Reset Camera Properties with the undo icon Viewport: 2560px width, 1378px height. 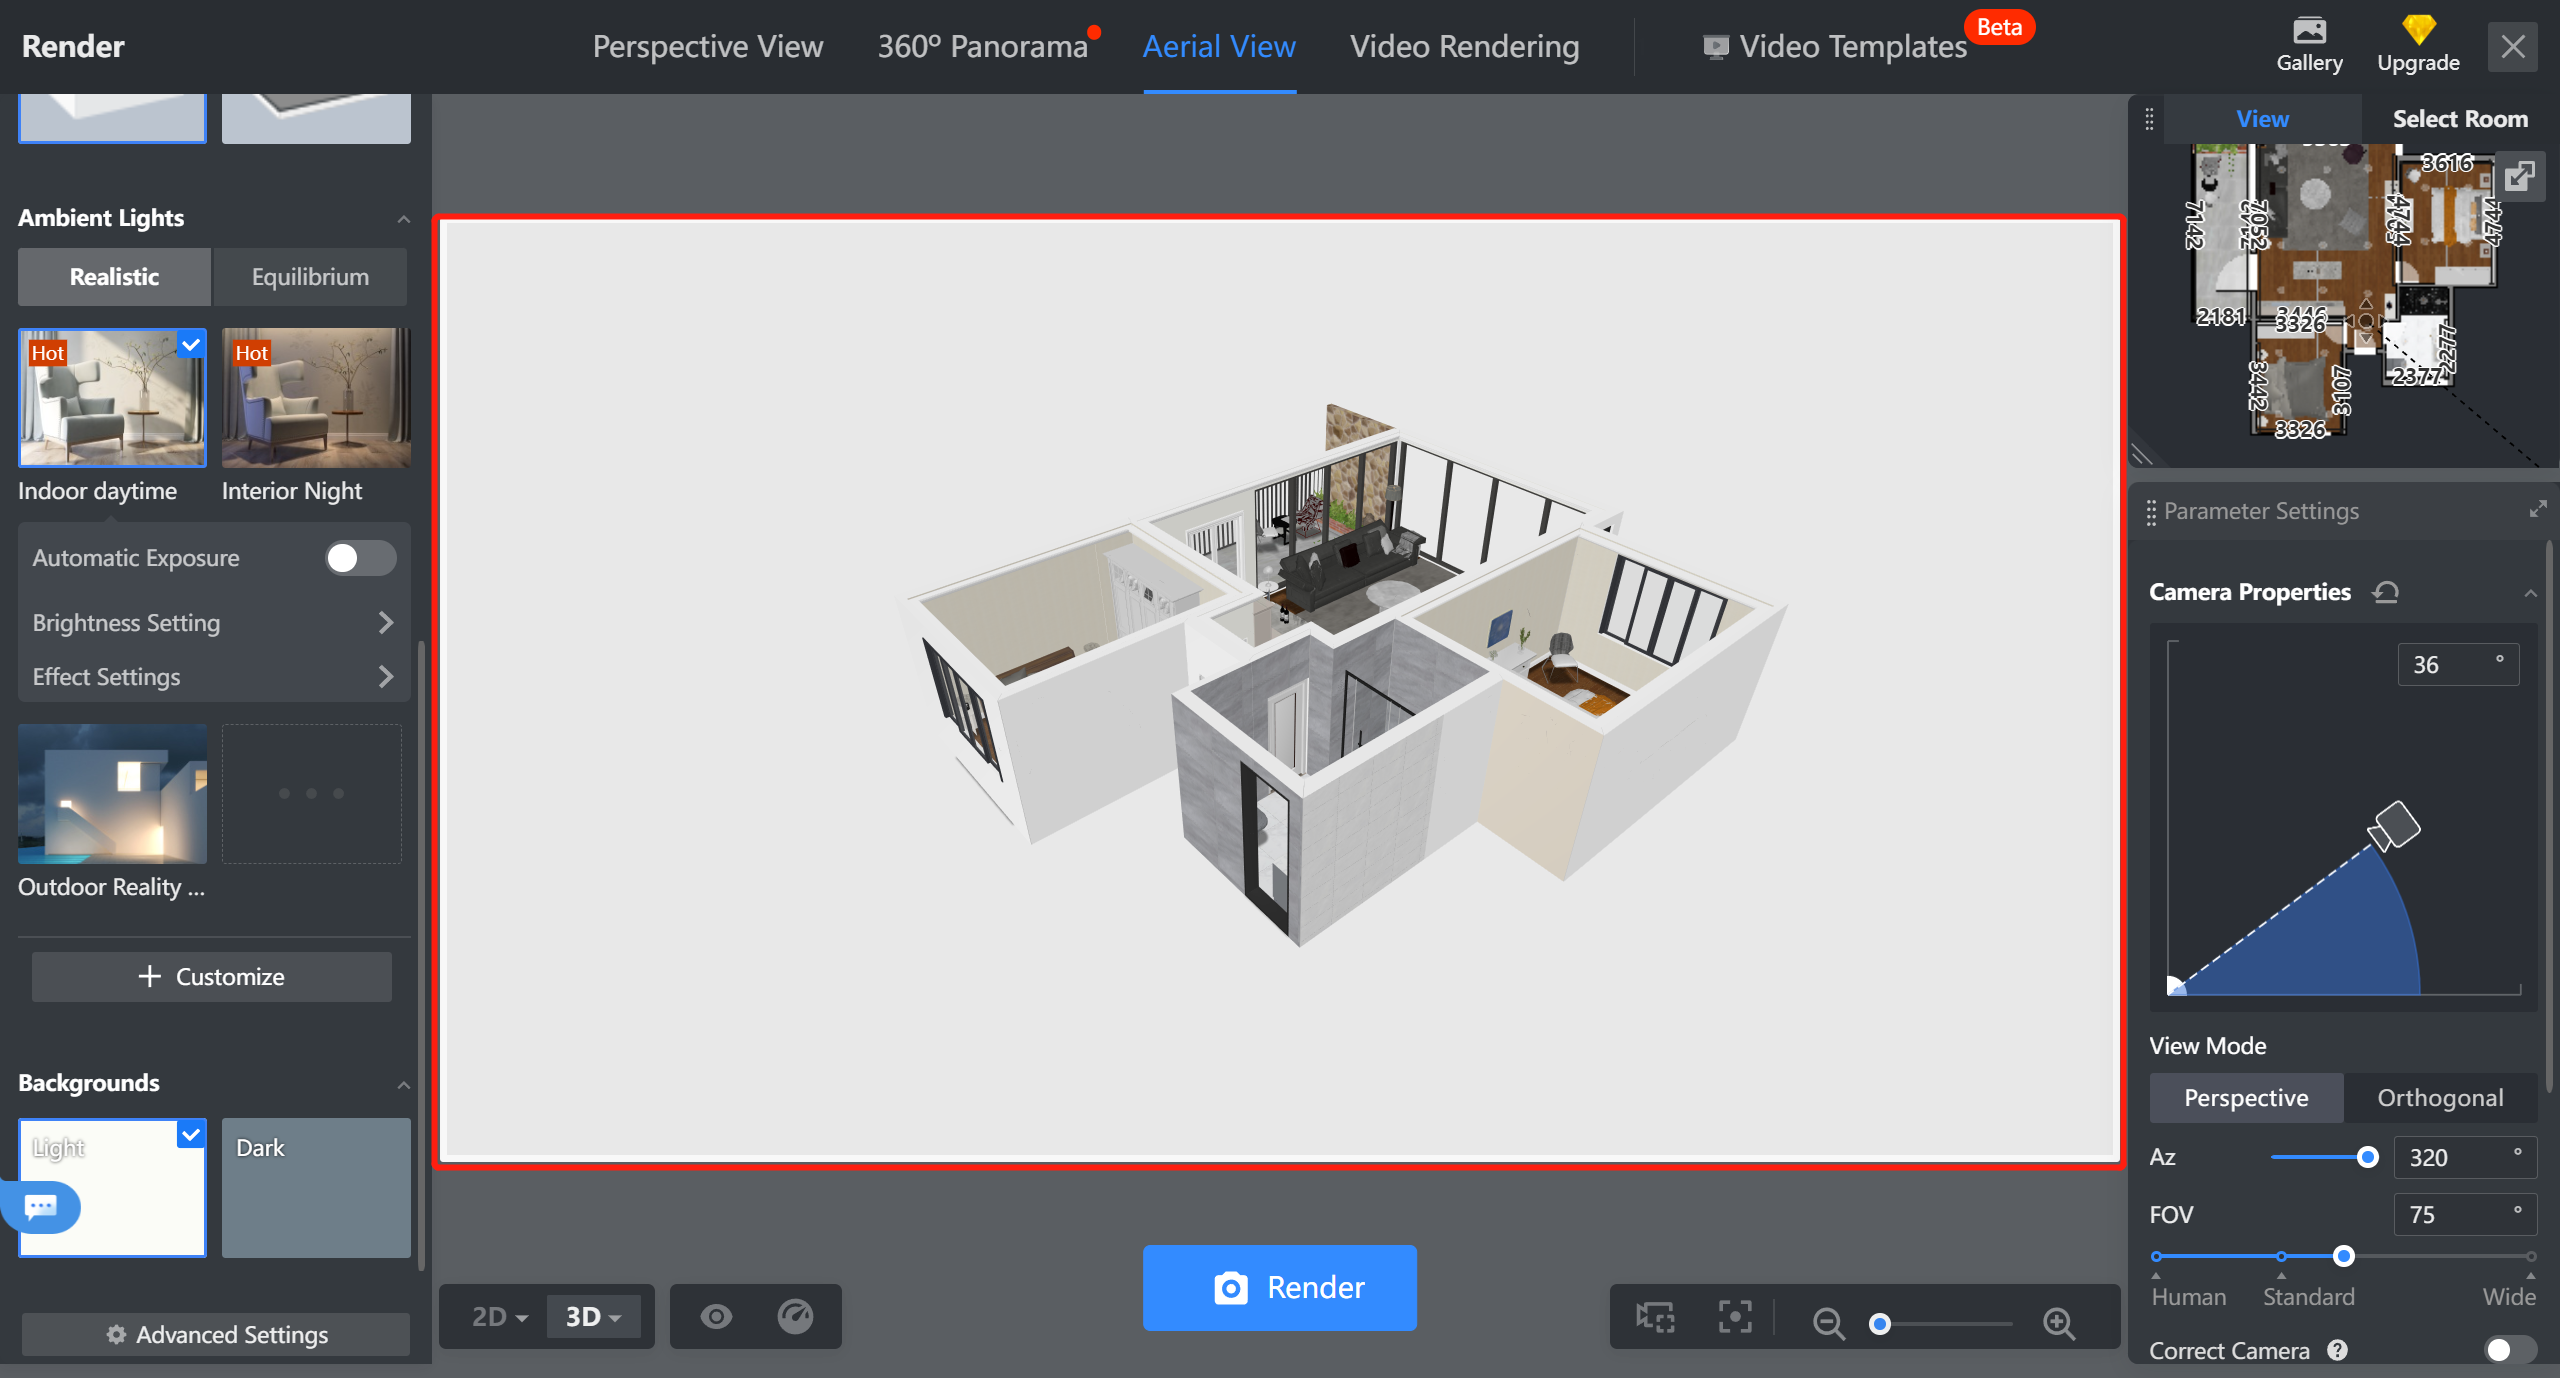click(2386, 592)
